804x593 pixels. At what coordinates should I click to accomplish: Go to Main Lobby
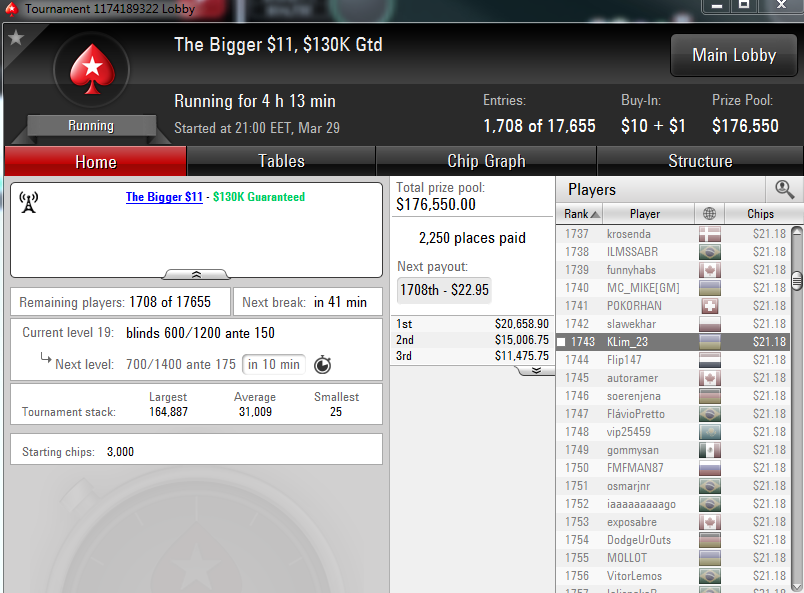734,55
